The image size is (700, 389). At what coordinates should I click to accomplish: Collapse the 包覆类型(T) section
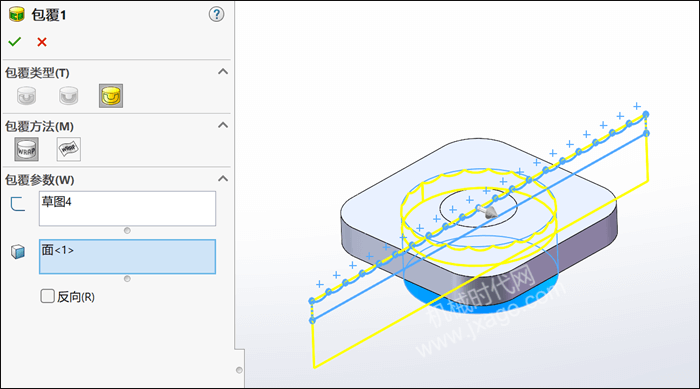coord(223,71)
